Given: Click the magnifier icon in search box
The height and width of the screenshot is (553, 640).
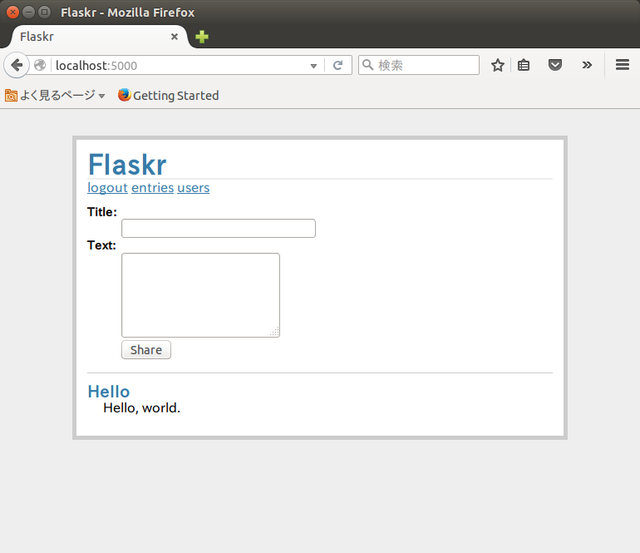Looking at the screenshot, I should (x=368, y=65).
